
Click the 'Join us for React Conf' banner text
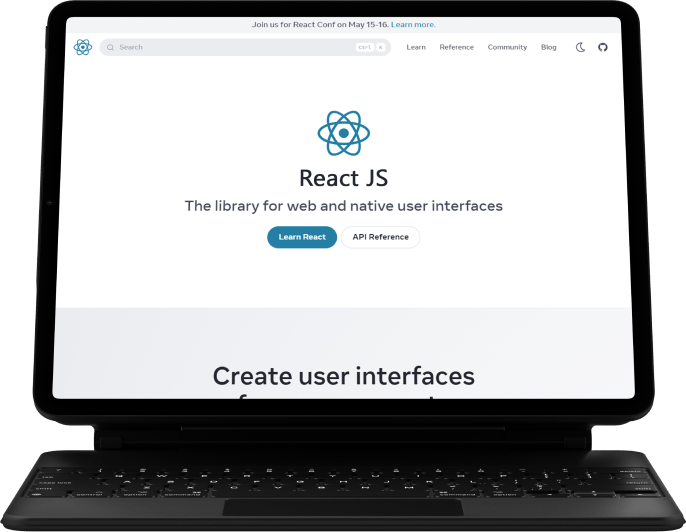point(320,24)
